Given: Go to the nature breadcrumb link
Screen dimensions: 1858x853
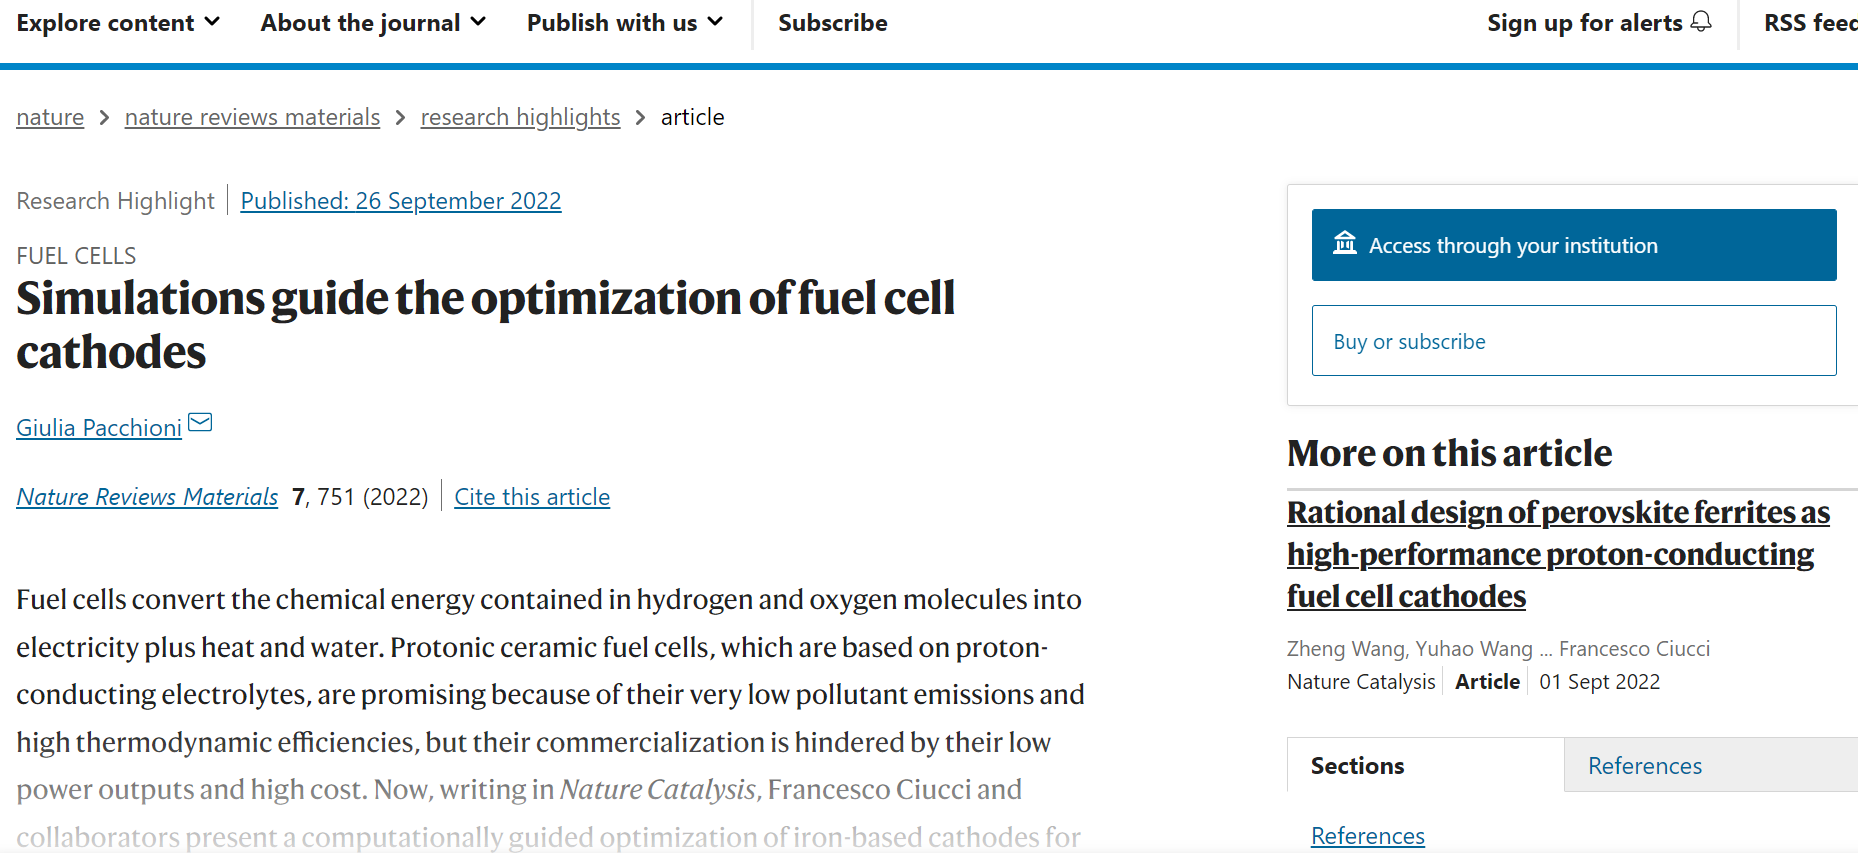Looking at the screenshot, I should (50, 117).
